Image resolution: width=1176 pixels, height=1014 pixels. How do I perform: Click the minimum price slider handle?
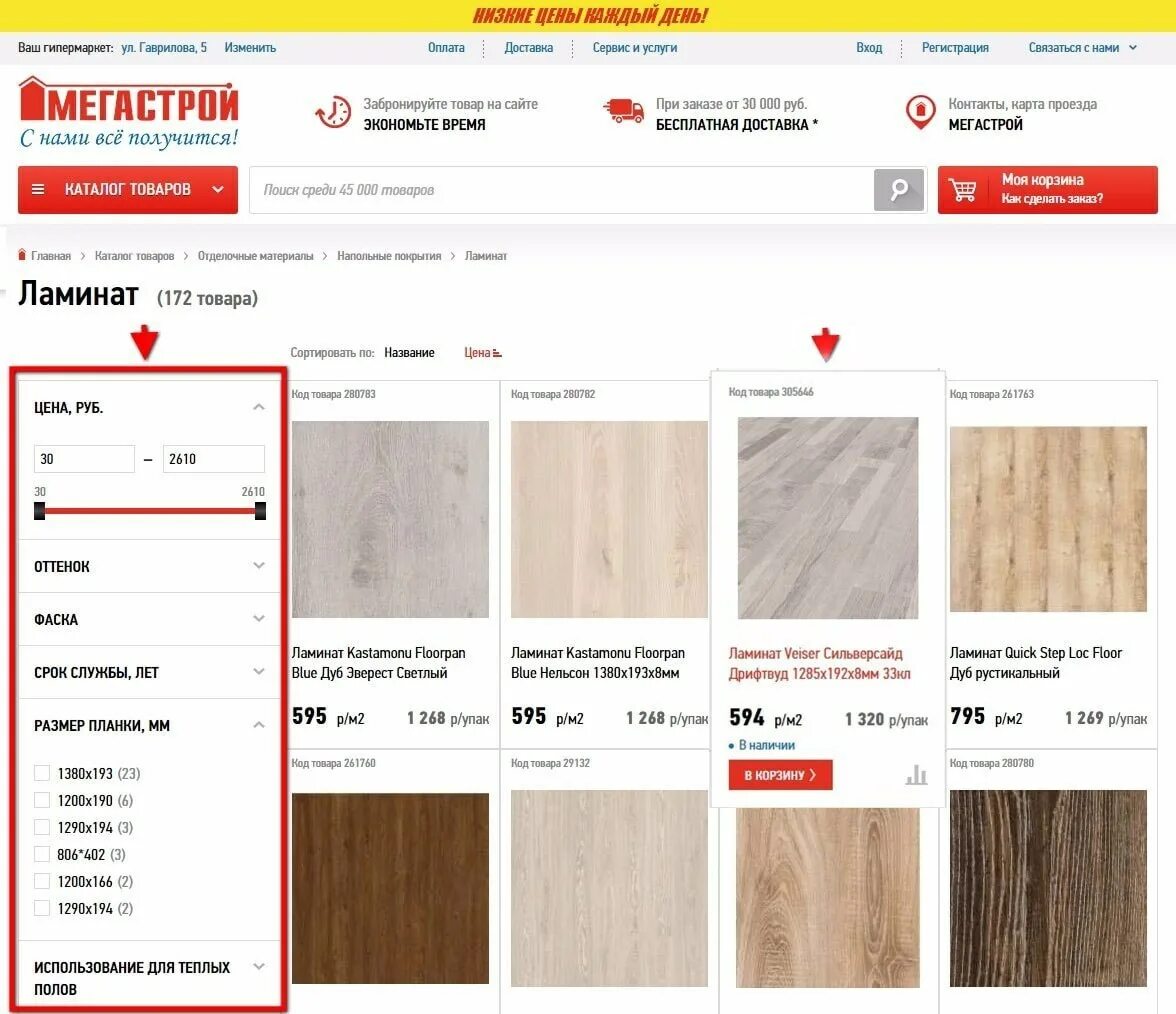click(x=40, y=511)
